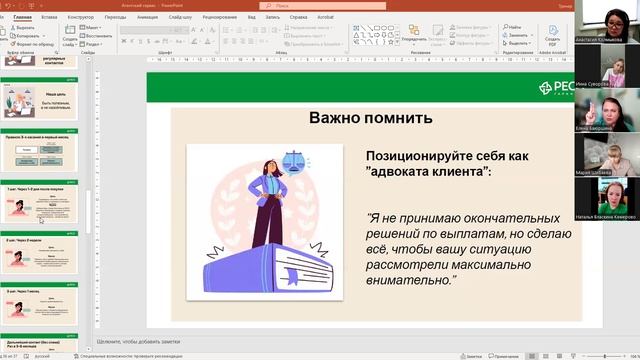
Task: Open Comments (Примечания) from the status bar
Action: (x=503, y=356)
